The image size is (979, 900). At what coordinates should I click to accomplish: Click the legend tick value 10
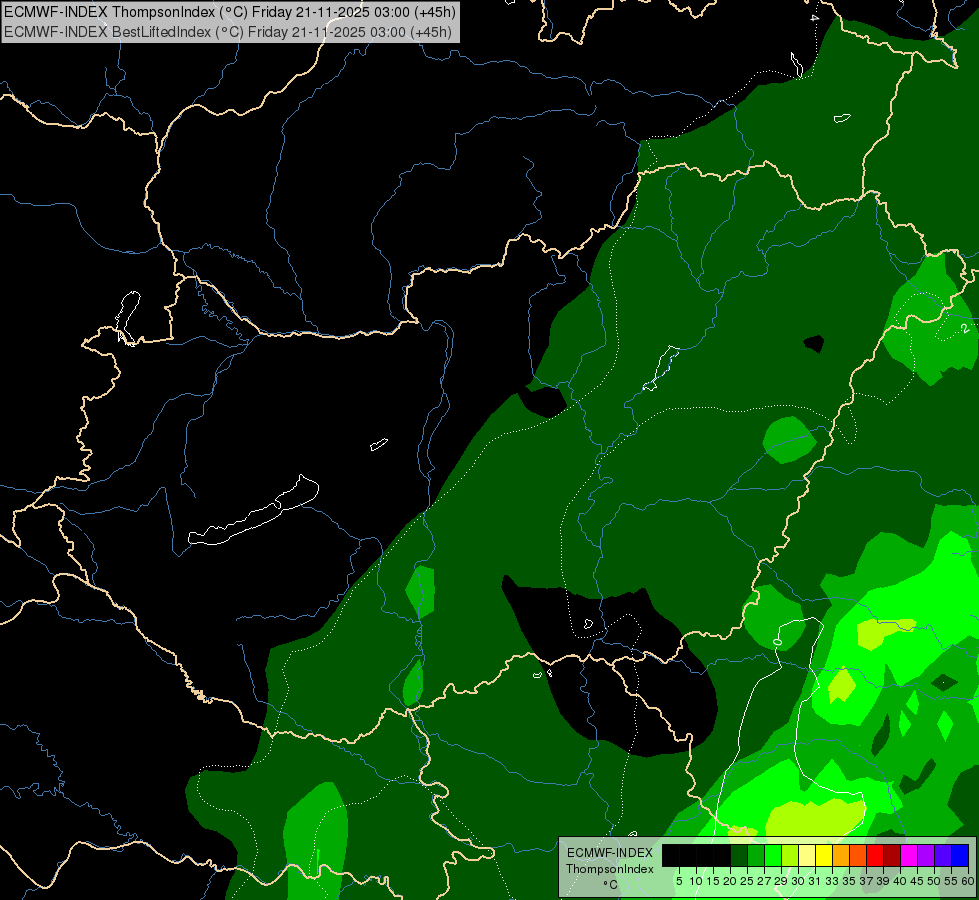(x=696, y=881)
